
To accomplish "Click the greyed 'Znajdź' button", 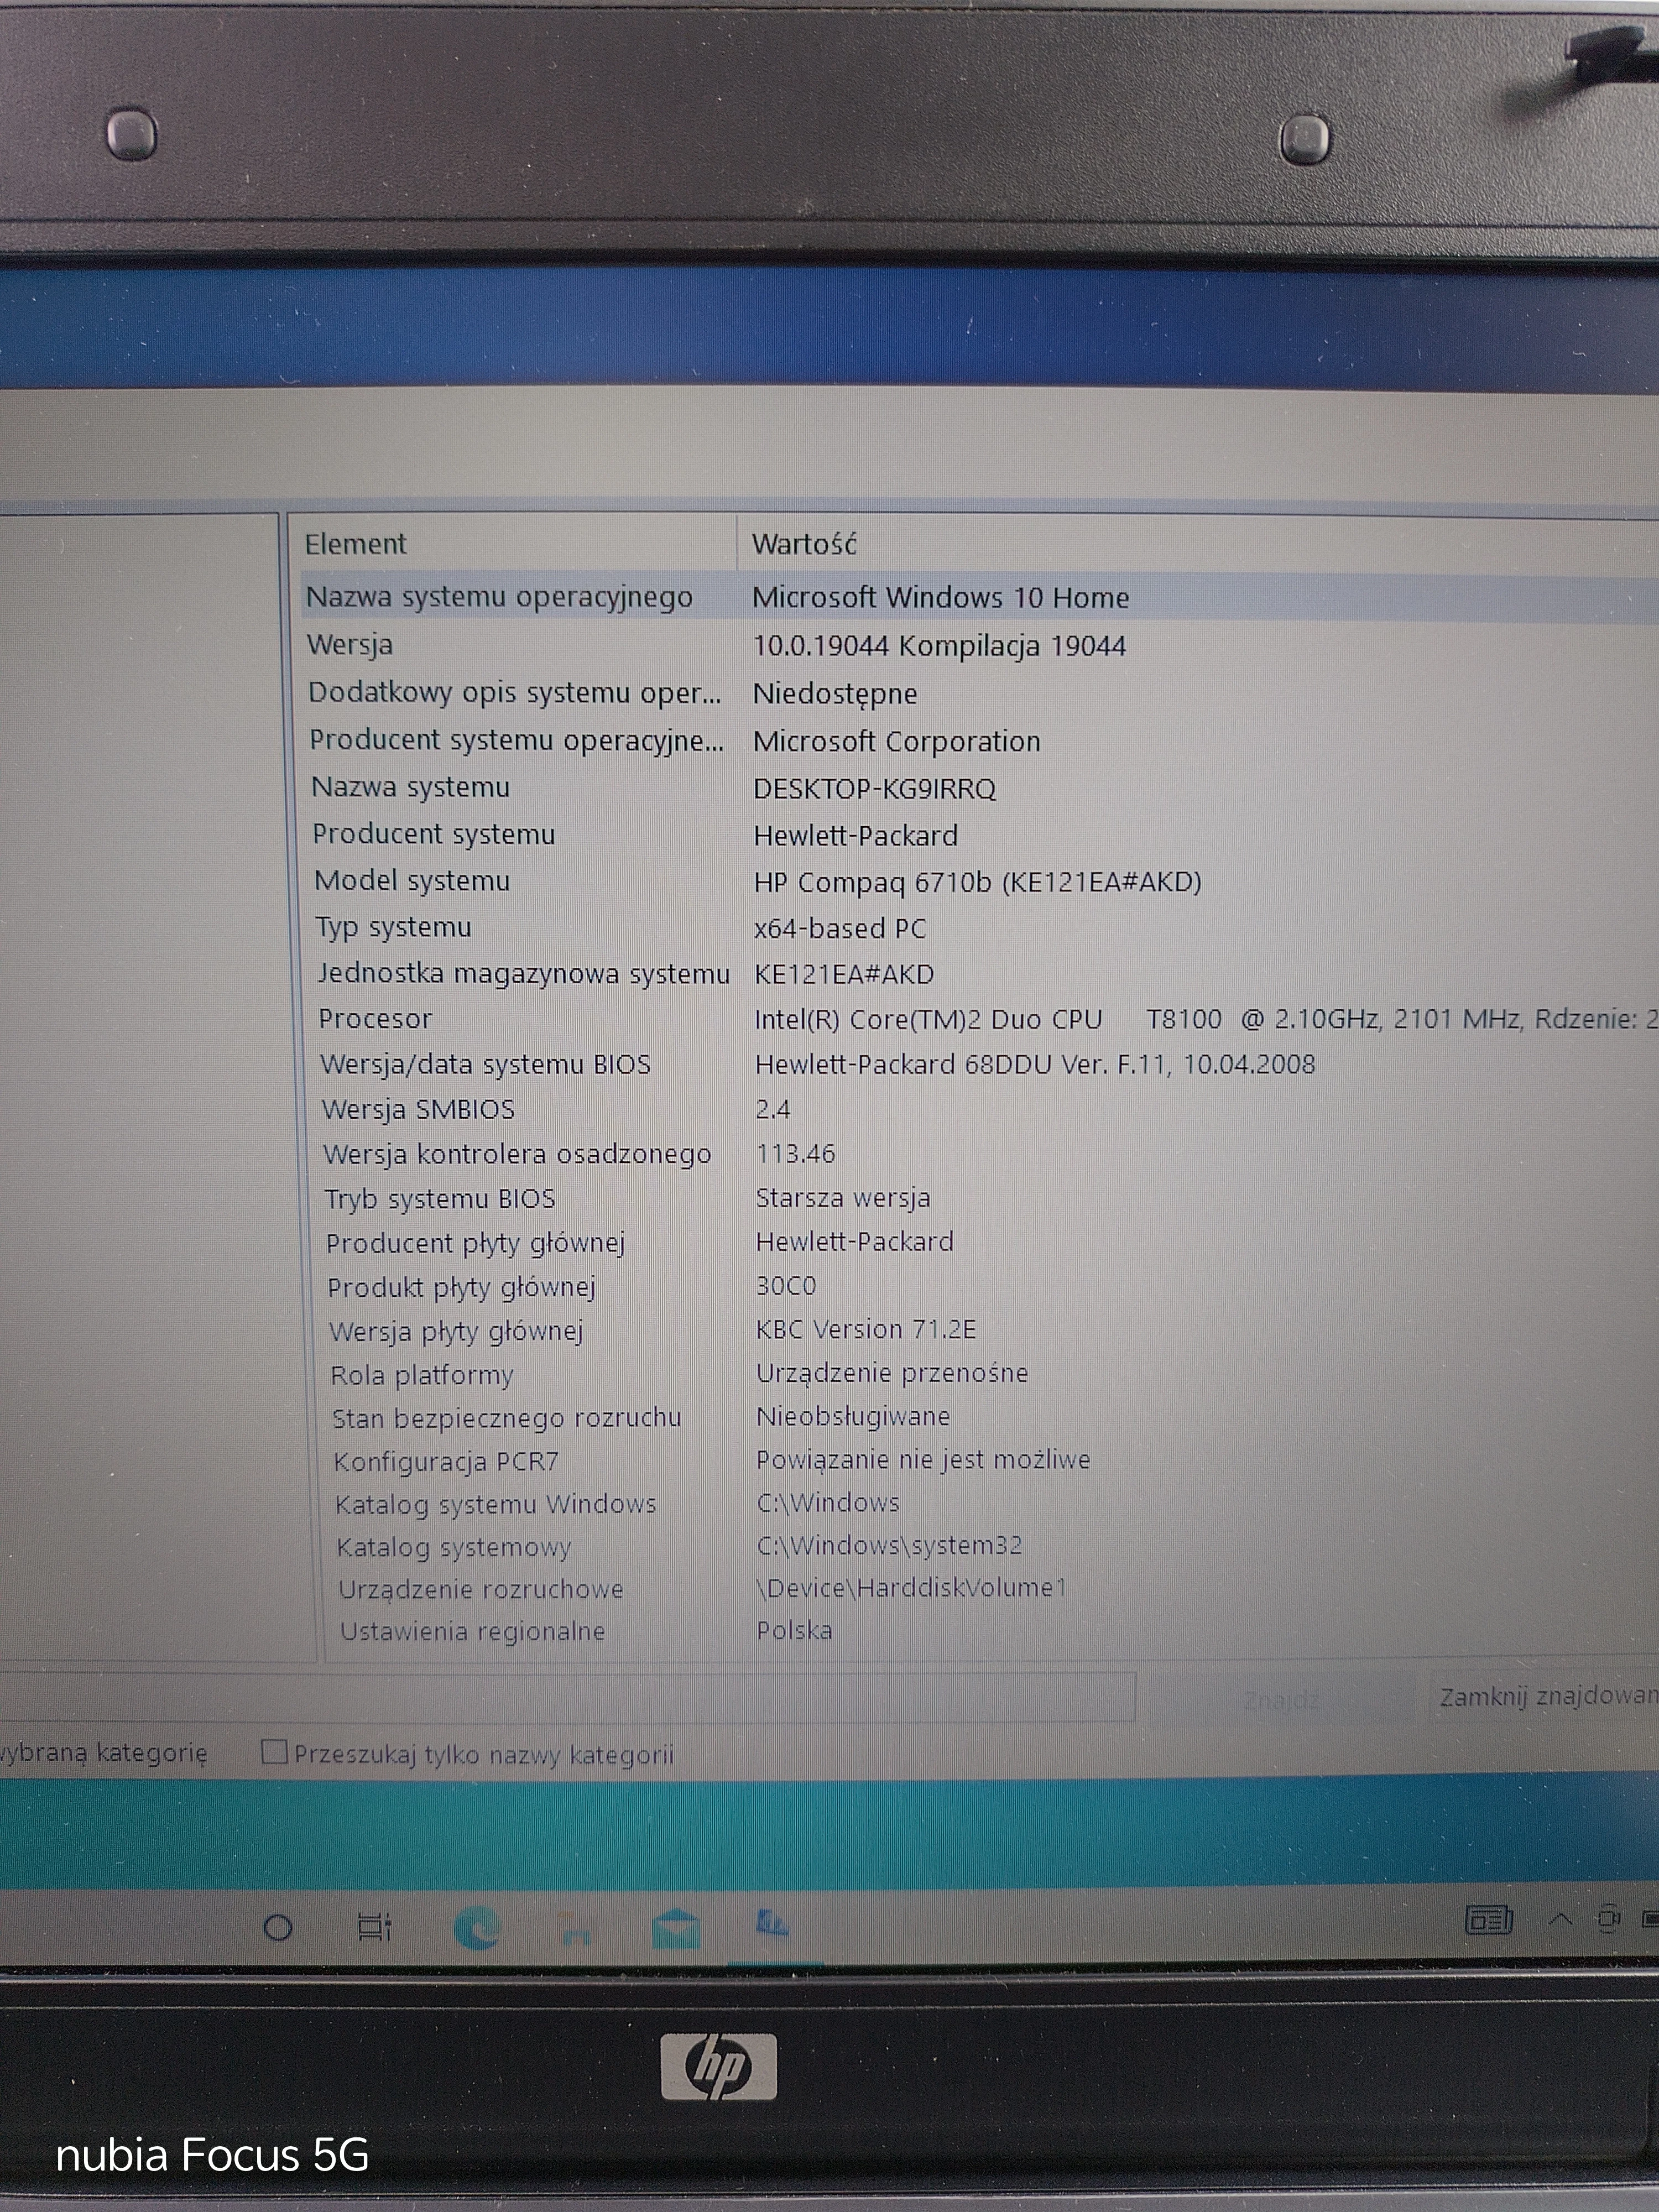I will click(1282, 1698).
